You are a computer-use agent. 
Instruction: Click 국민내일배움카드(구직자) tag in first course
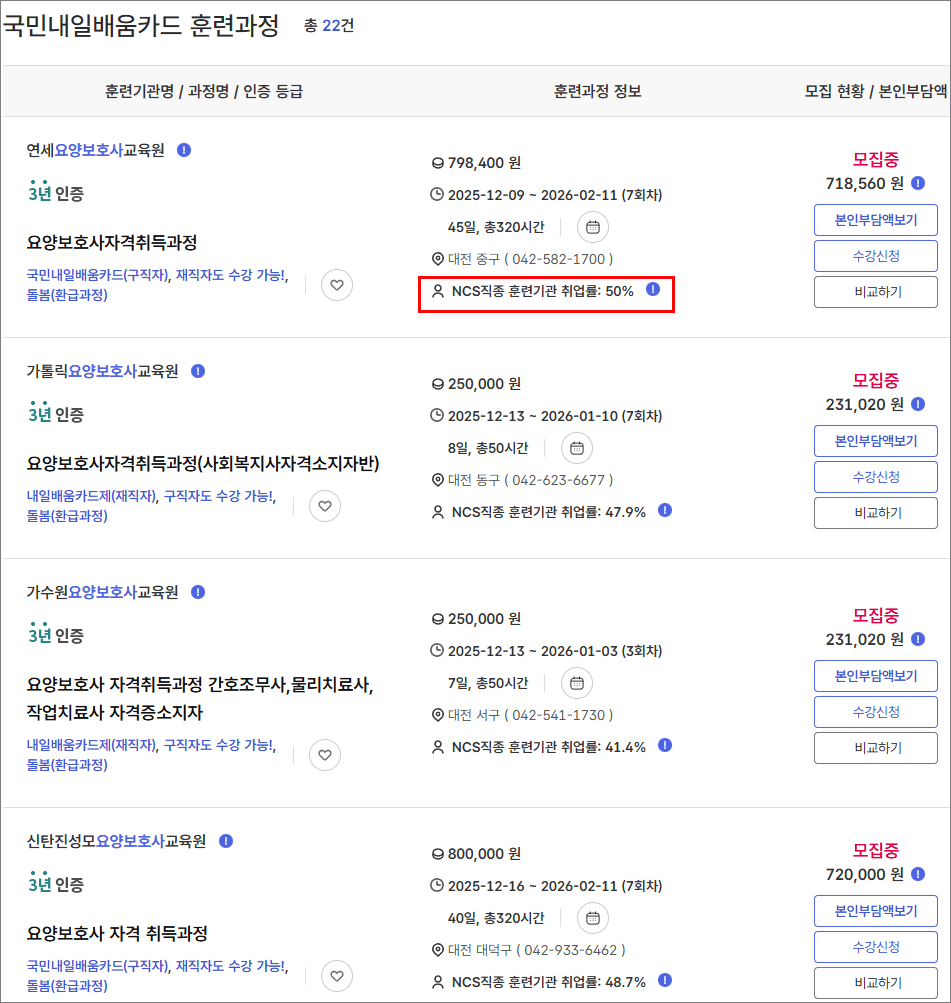pyautogui.click(x=97, y=275)
